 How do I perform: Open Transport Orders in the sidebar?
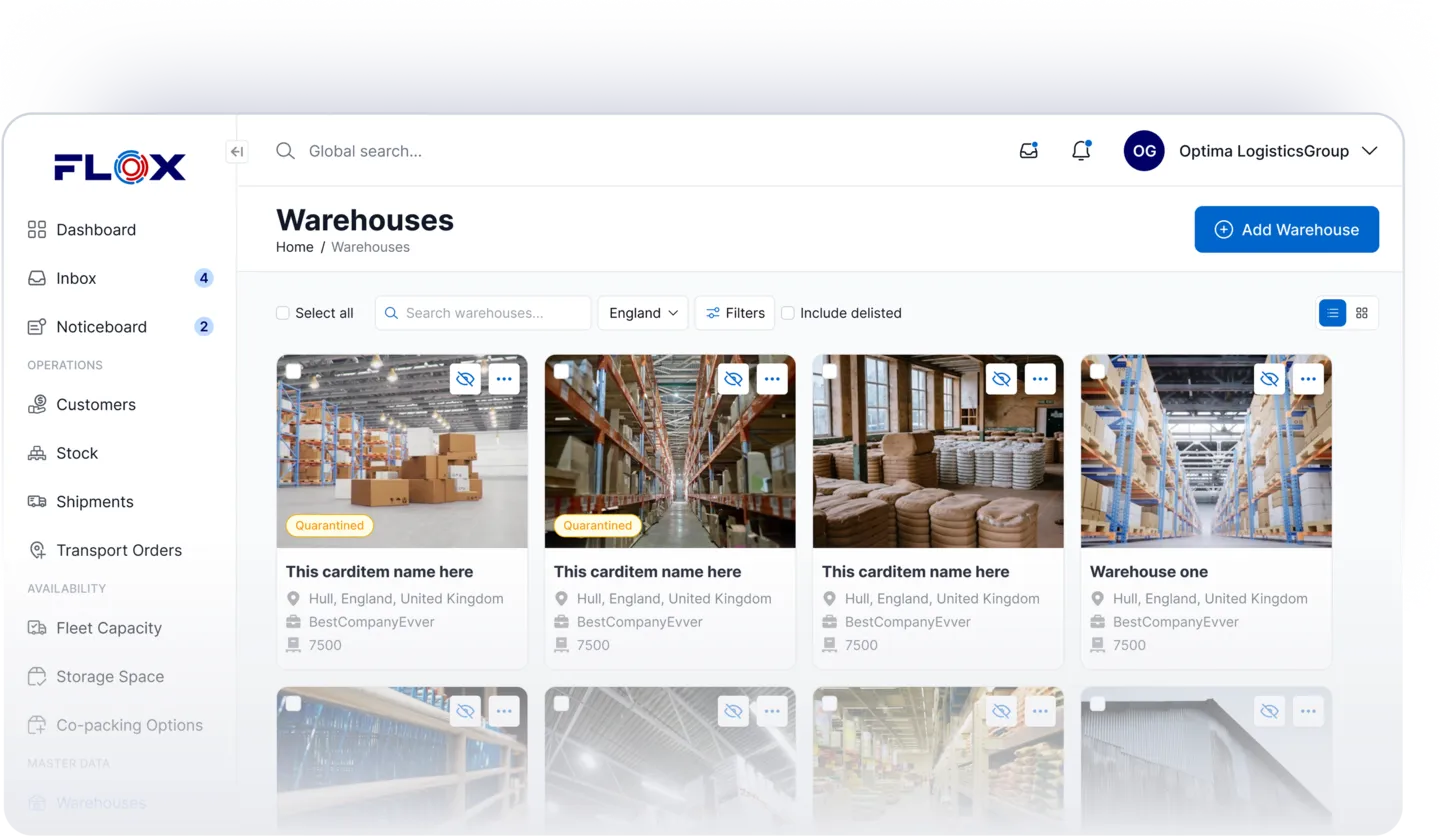pos(119,550)
